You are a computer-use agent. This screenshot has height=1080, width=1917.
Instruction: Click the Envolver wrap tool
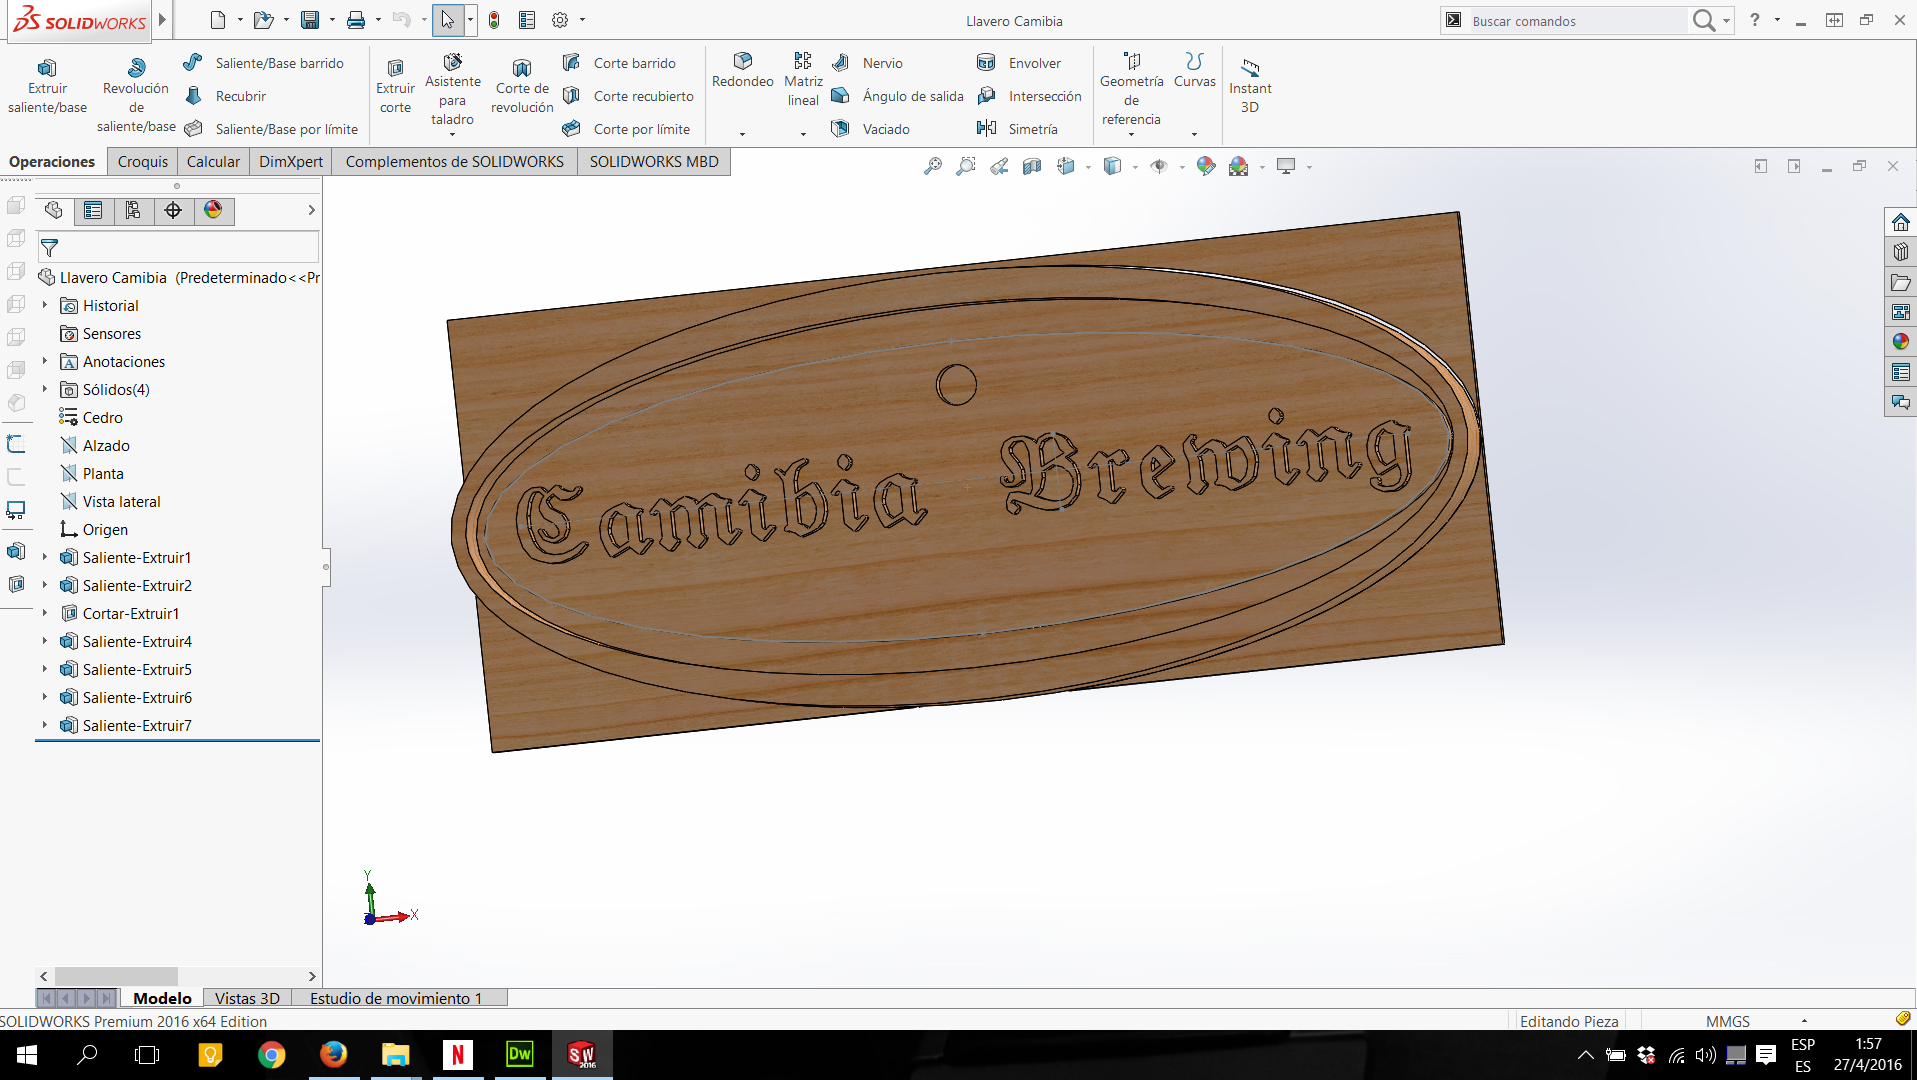1018,63
